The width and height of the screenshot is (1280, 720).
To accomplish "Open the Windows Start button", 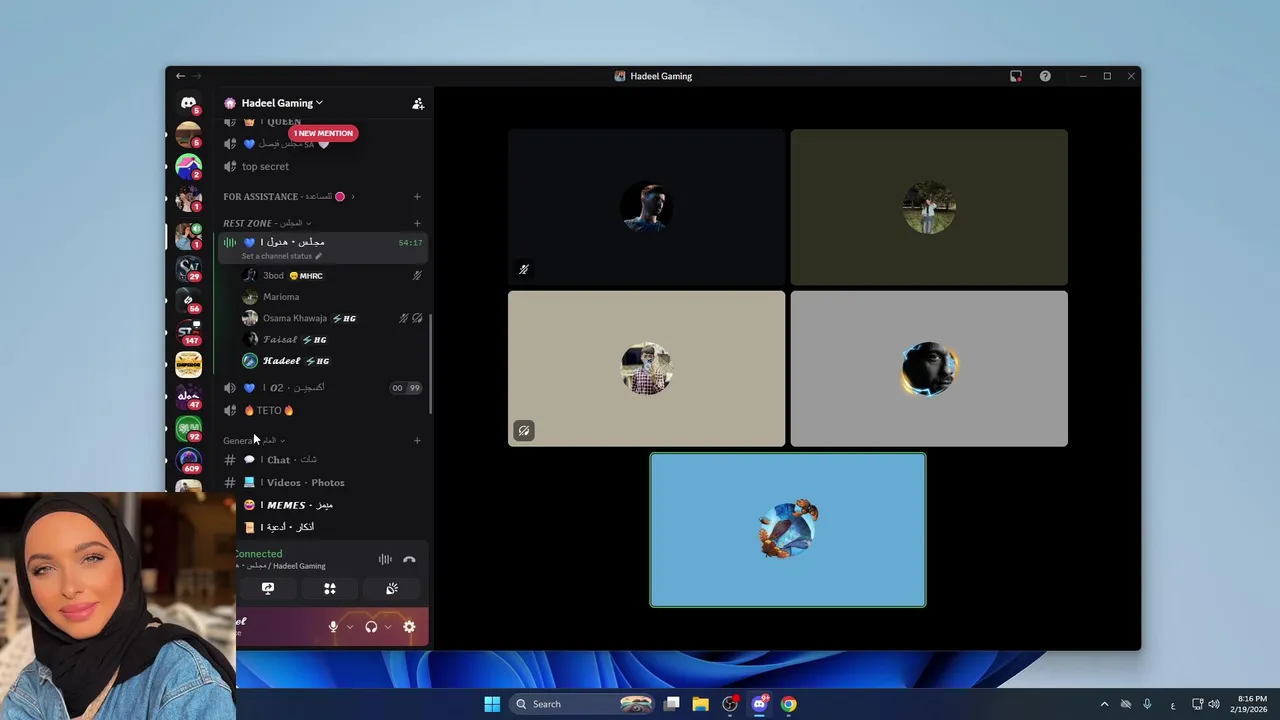I will coord(492,704).
